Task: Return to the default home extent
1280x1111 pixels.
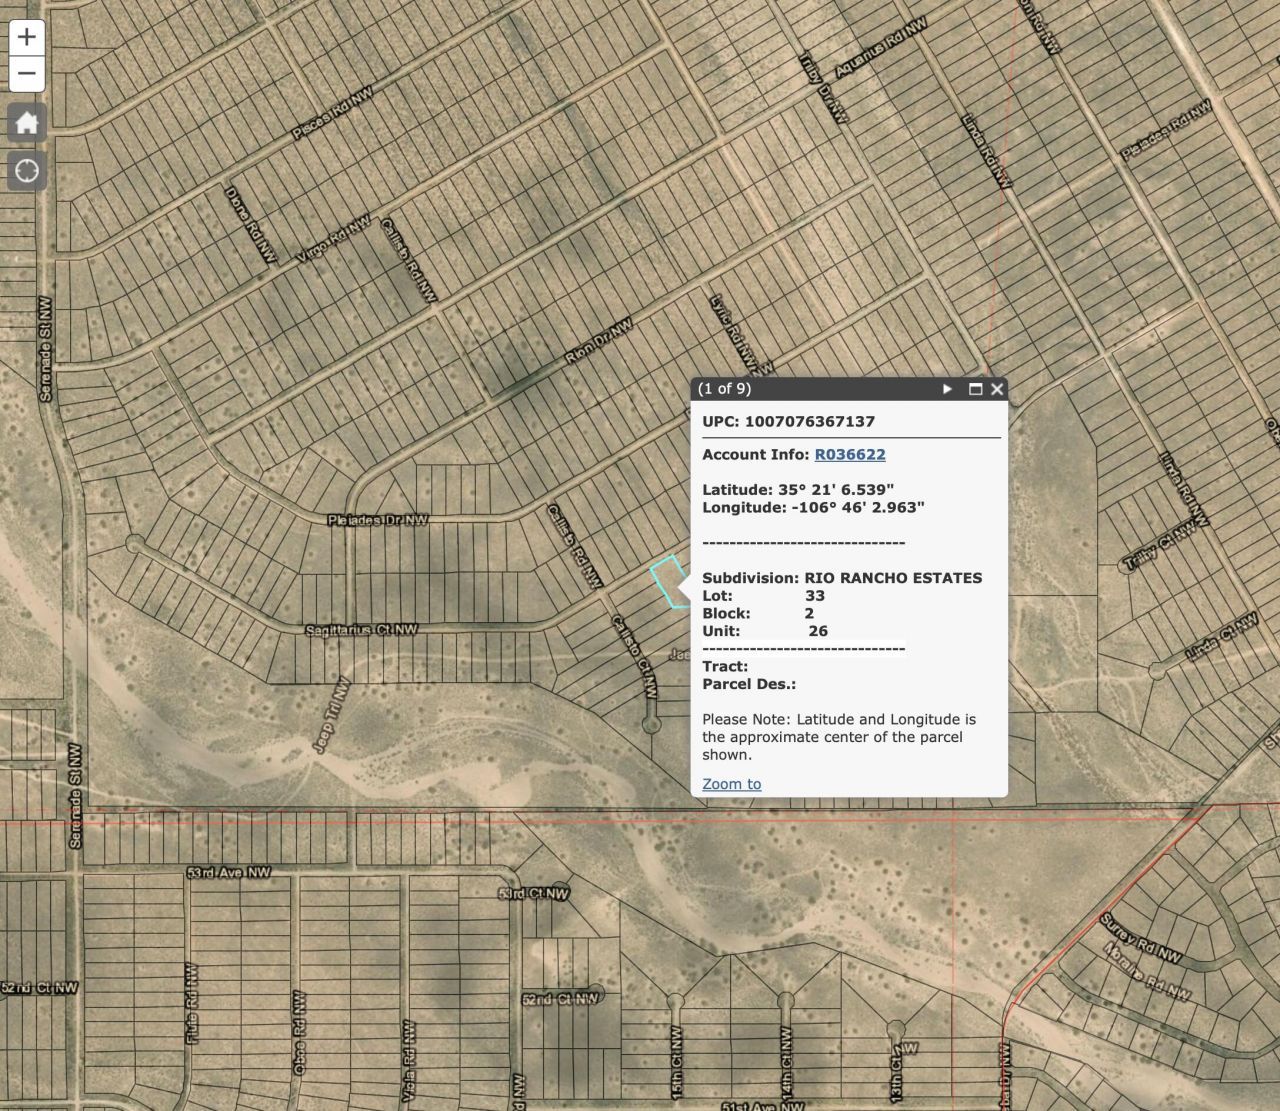Action: [27, 123]
